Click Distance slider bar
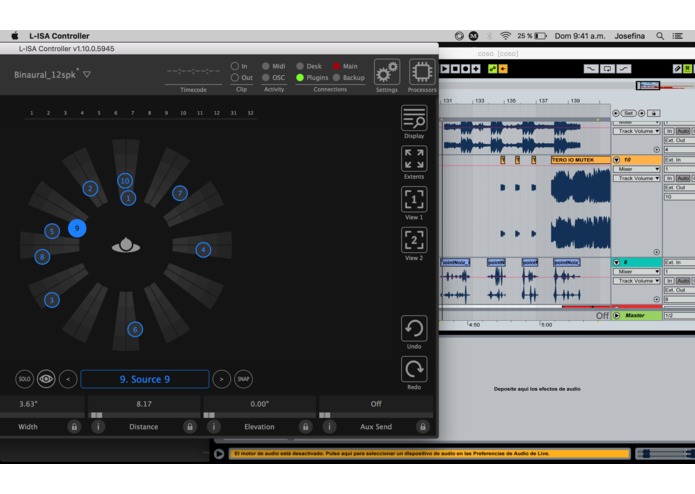Screen dimensions: 695x494 point(144,415)
